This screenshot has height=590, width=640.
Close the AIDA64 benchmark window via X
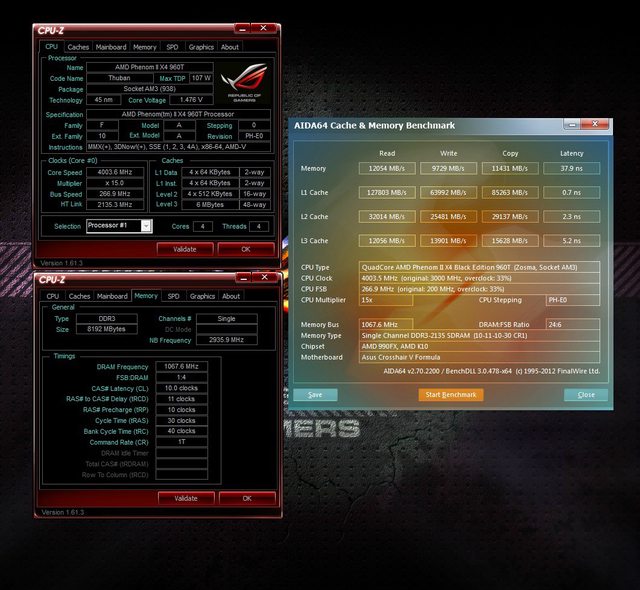pyautogui.click(x=595, y=124)
